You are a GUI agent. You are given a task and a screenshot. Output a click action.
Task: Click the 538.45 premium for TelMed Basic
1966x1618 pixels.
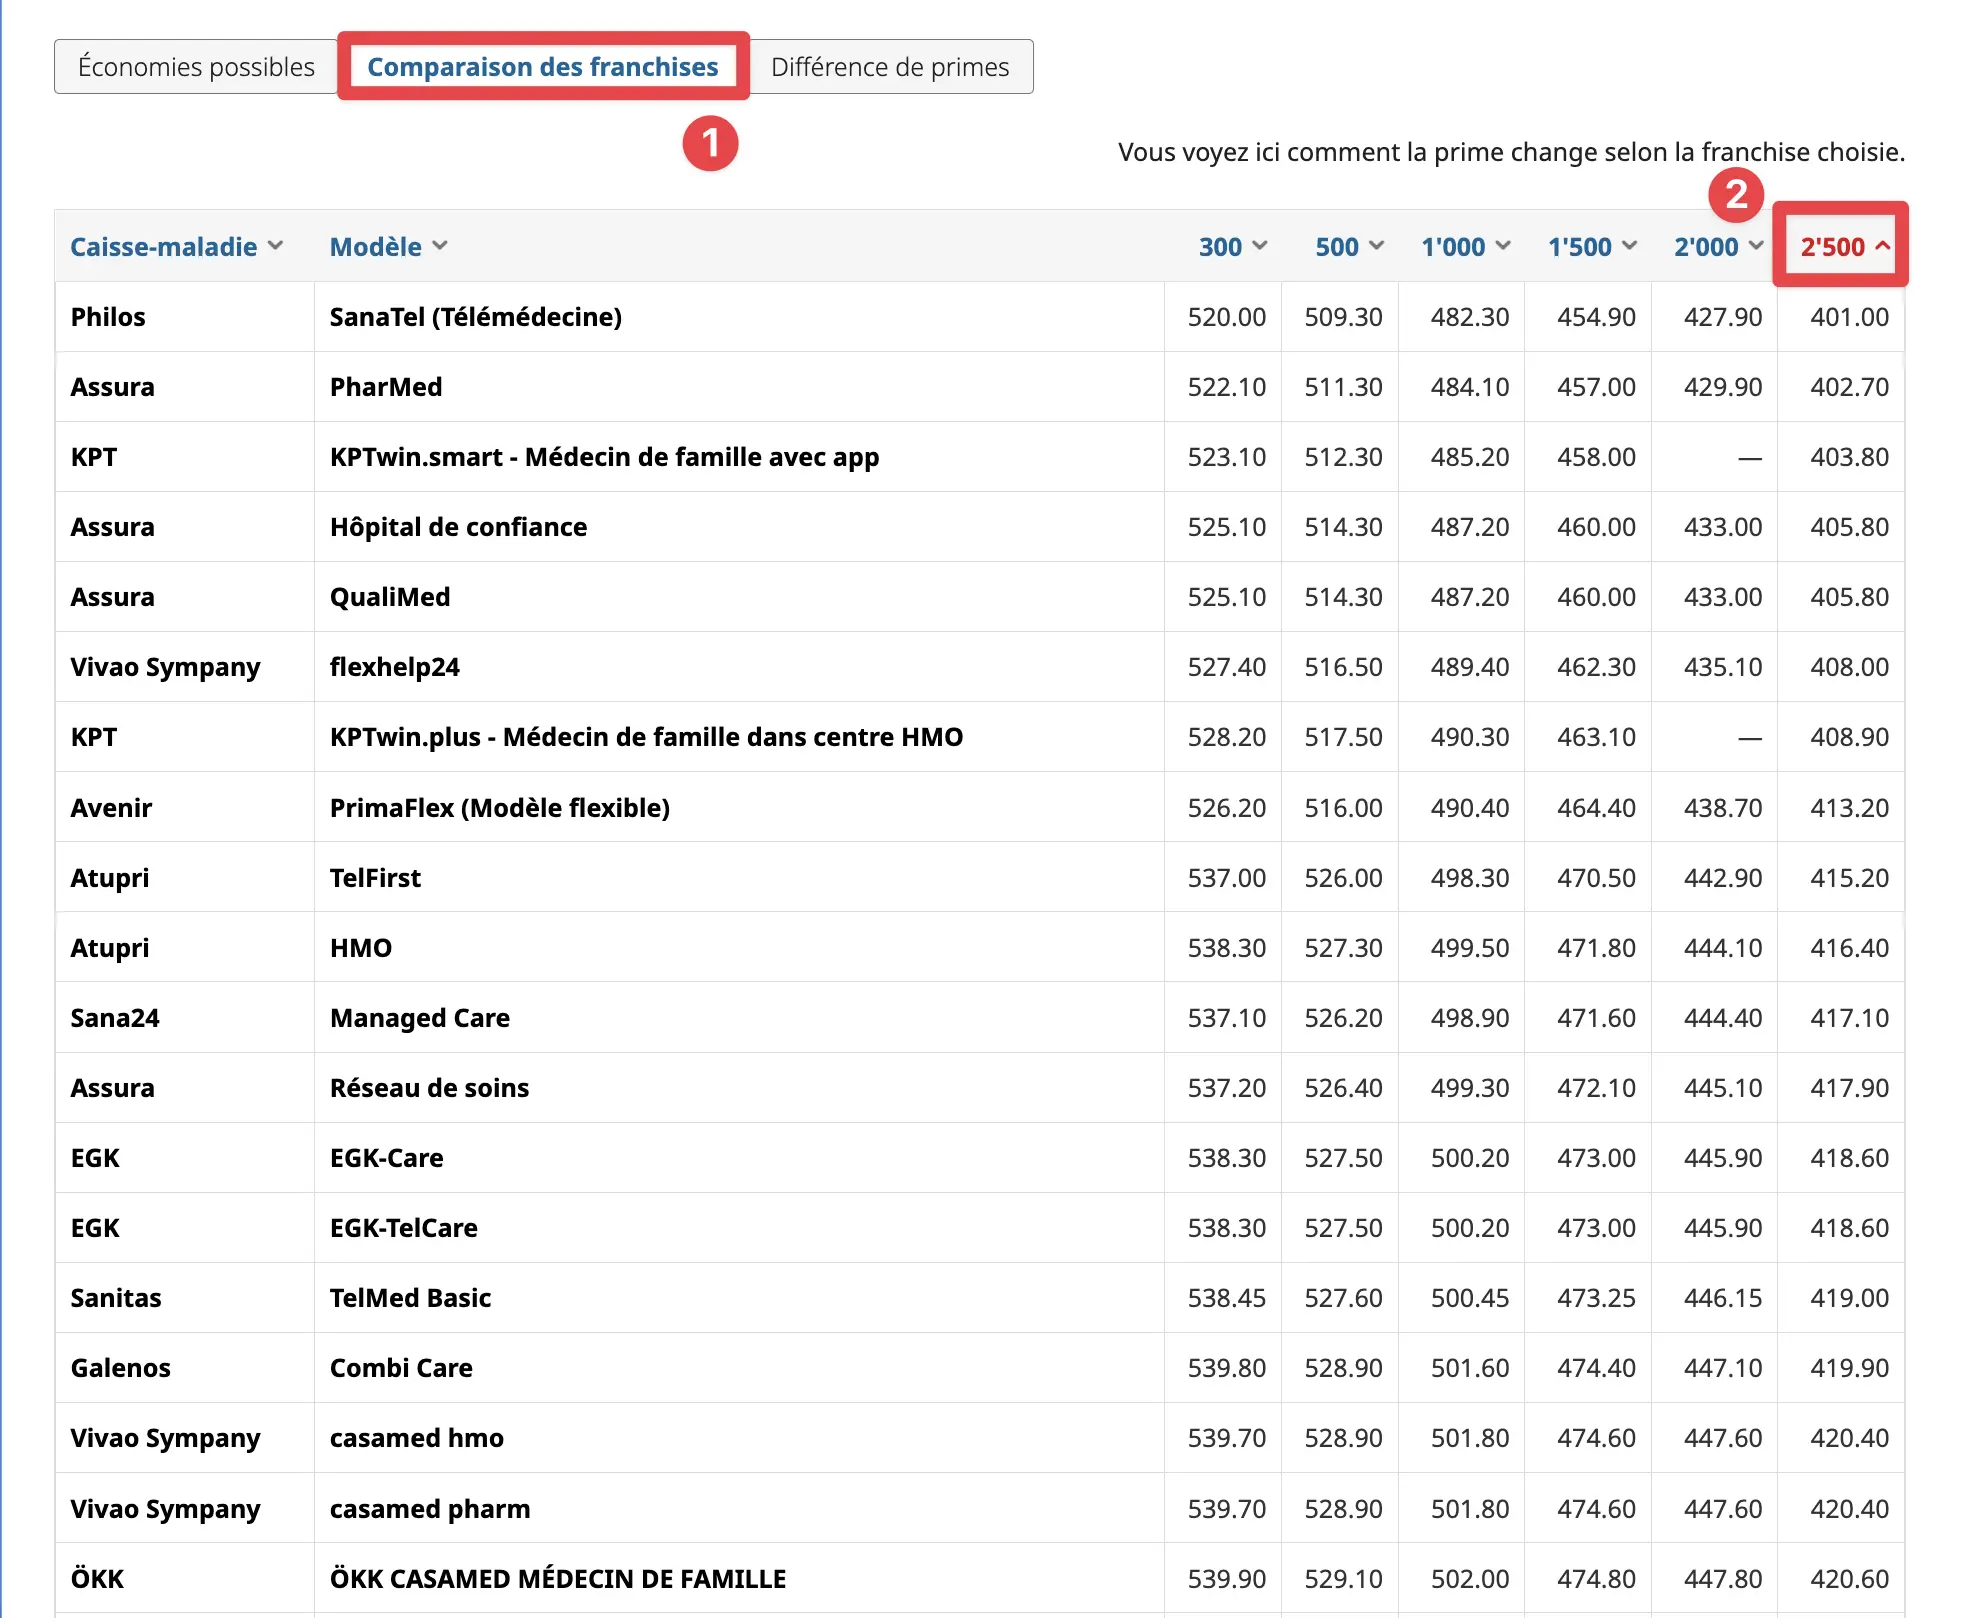(x=1227, y=1298)
